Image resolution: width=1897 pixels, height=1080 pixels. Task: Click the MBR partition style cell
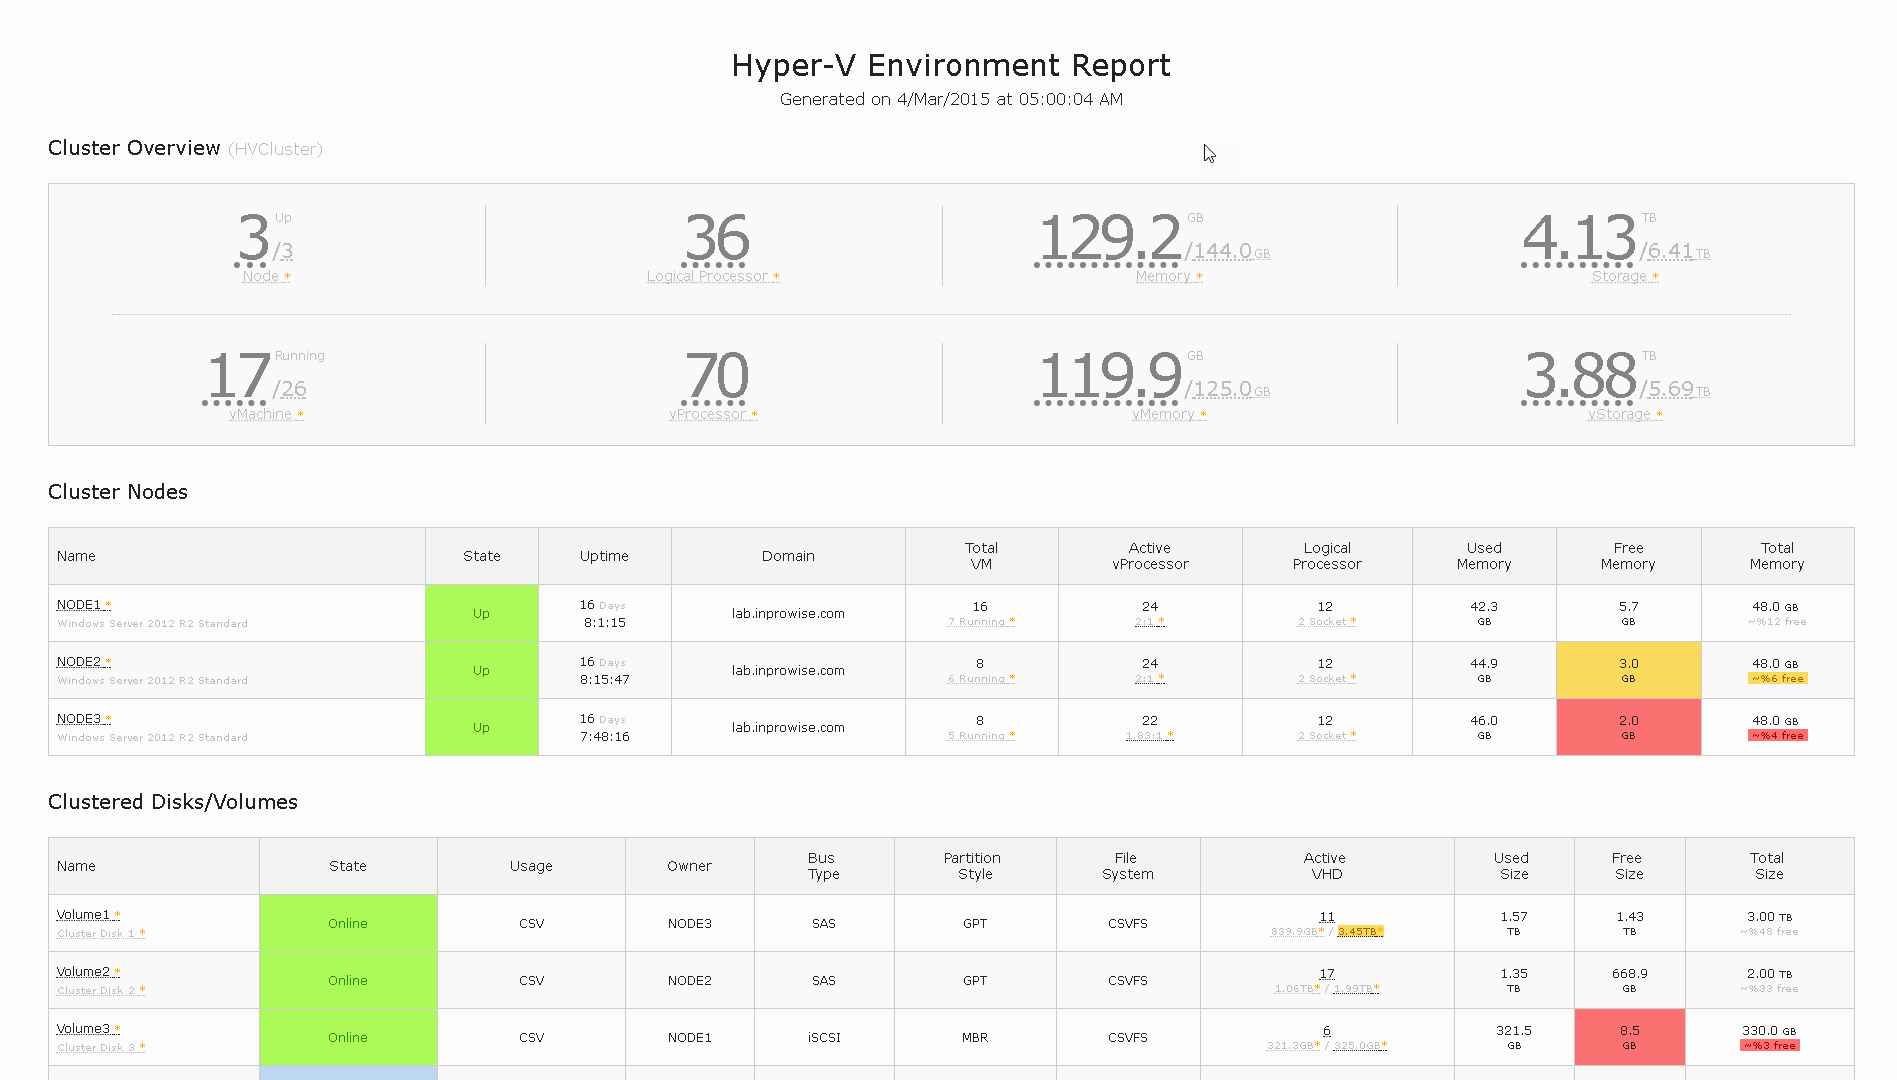(x=975, y=1037)
